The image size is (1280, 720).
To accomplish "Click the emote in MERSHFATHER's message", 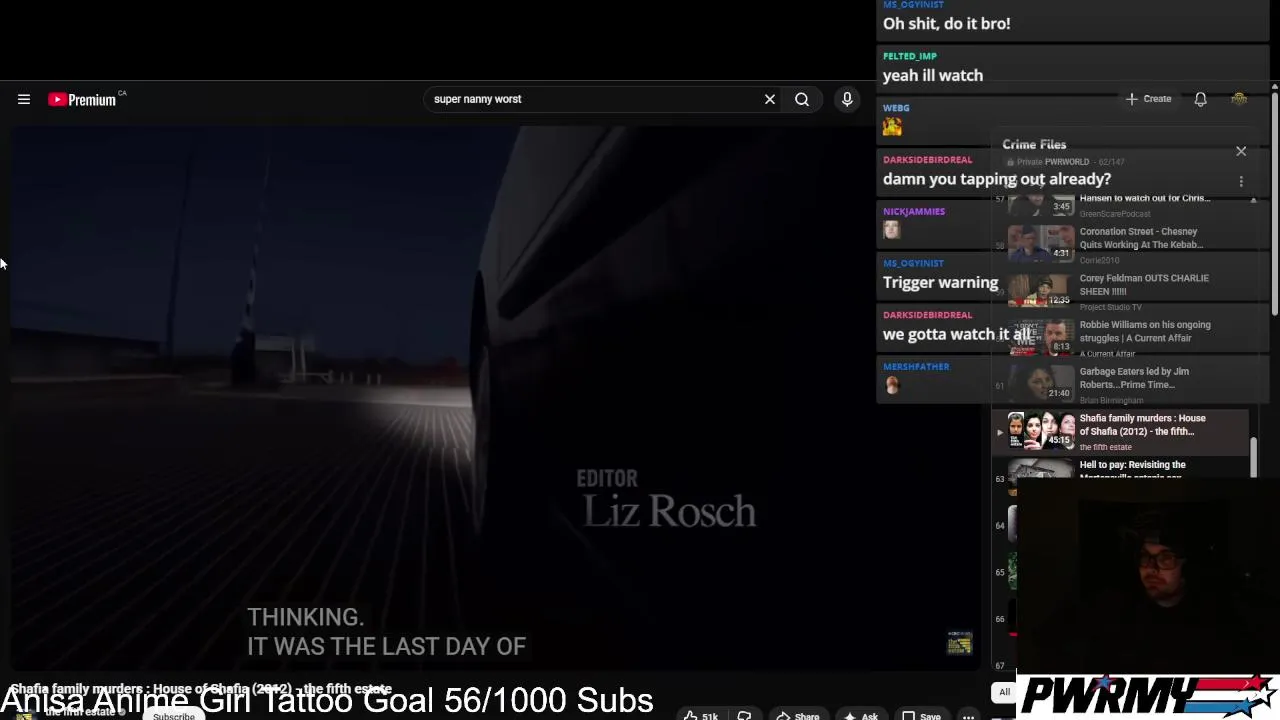I will (x=892, y=386).
